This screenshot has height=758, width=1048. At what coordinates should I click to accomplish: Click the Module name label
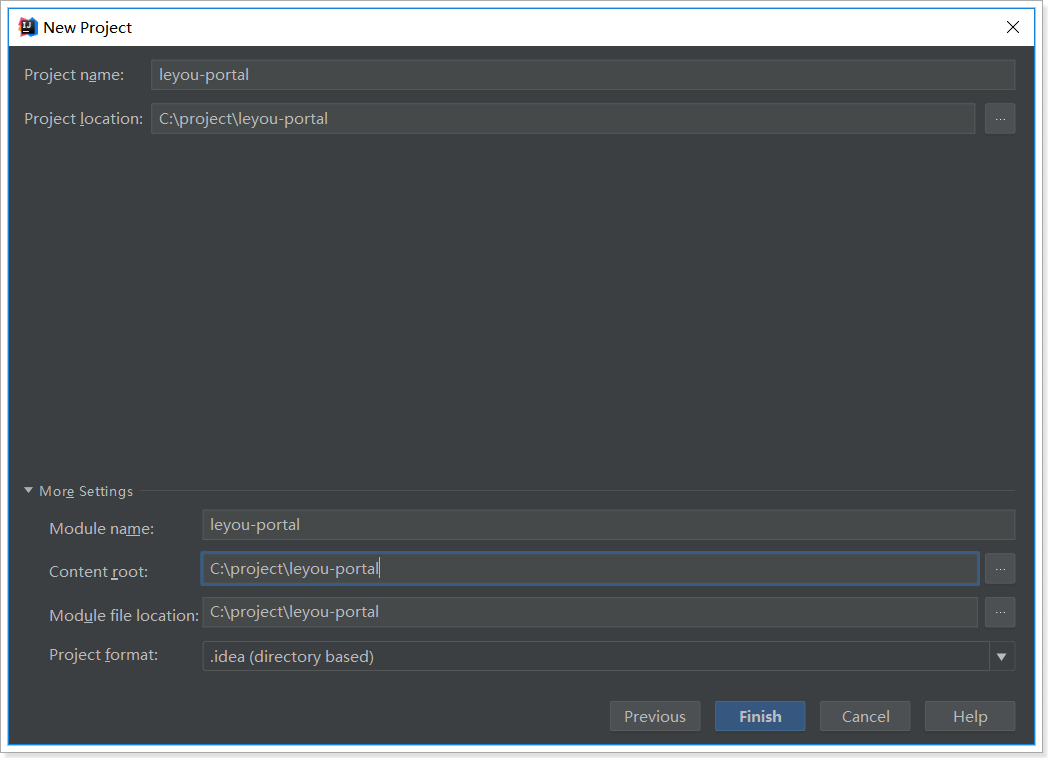pos(102,529)
